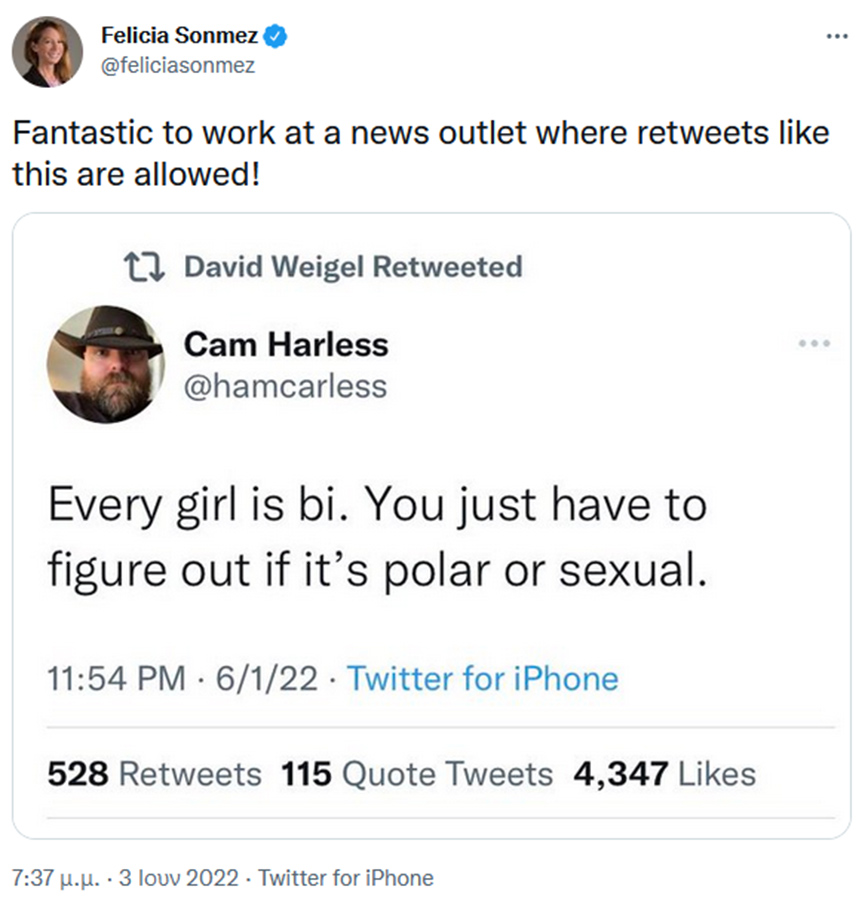The height and width of the screenshot is (902, 868).
Task: Open Felicia Sonmez's profile photo
Action: [x=48, y=51]
